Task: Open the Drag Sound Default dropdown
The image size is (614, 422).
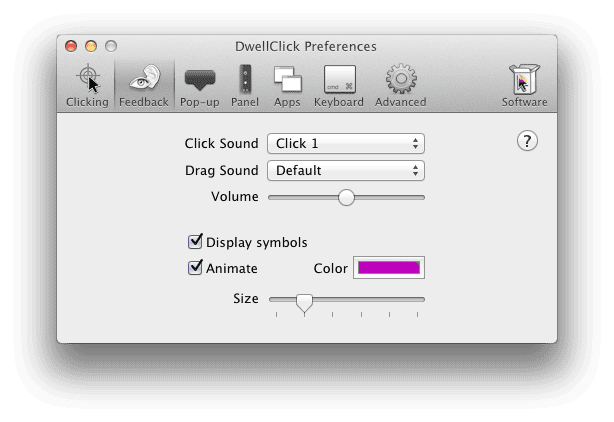Action: (346, 170)
